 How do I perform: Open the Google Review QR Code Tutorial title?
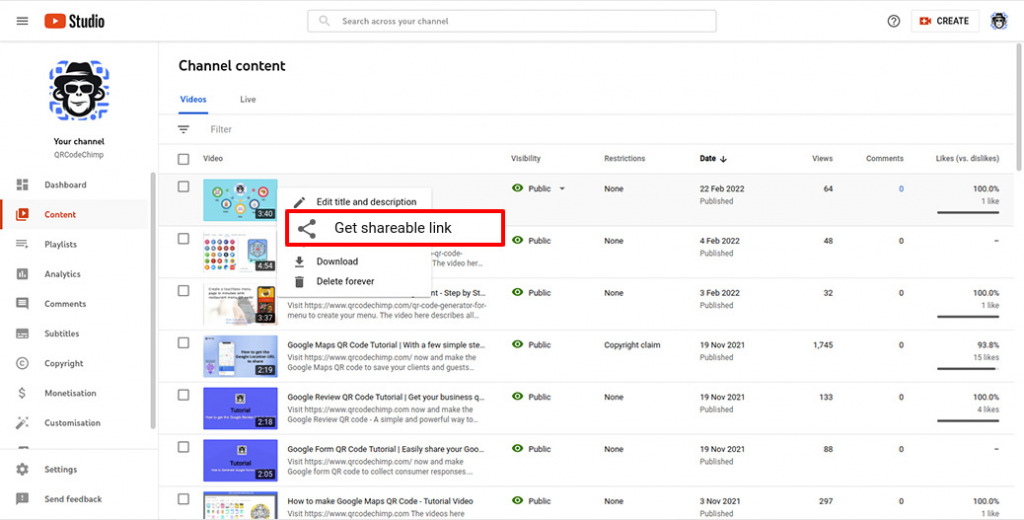[386, 397]
